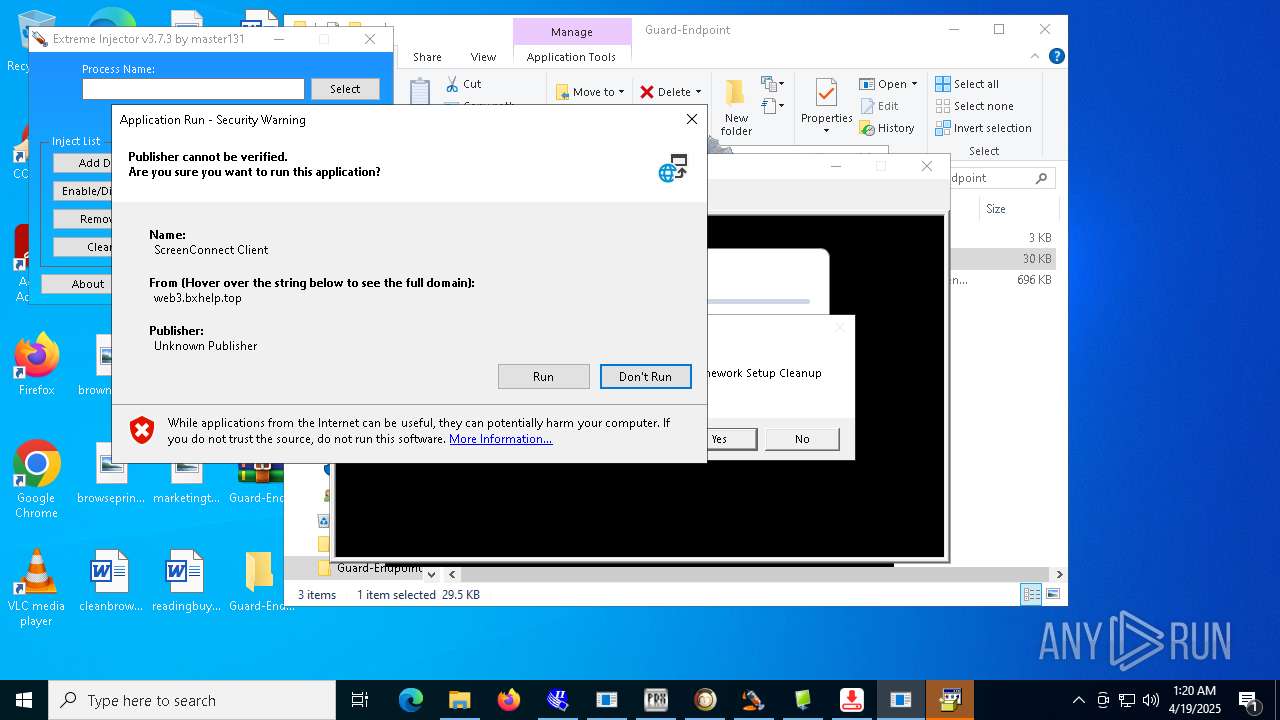Click the Cut scissors icon

coord(452,84)
